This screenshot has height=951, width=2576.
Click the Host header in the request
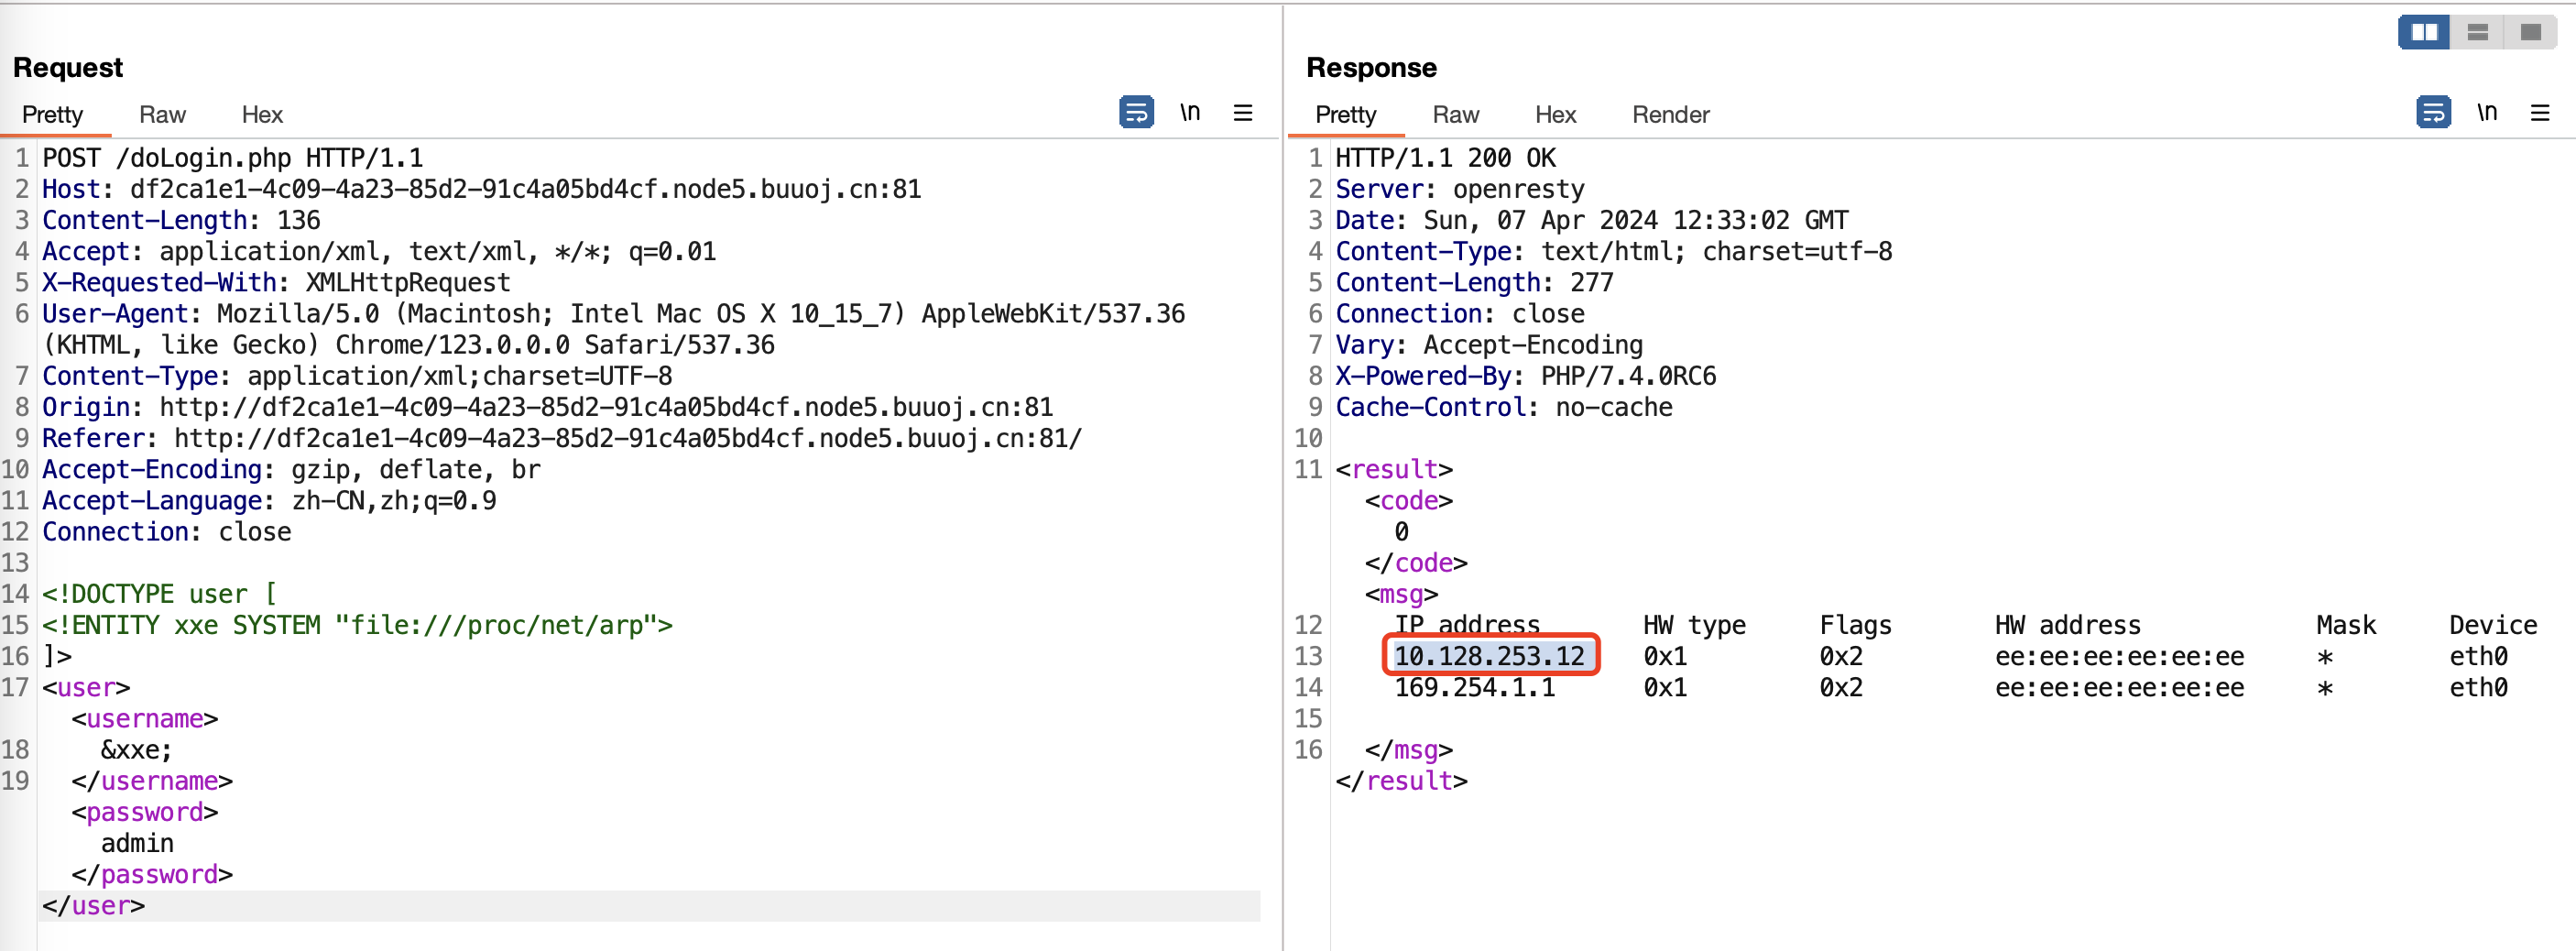[x=481, y=189]
